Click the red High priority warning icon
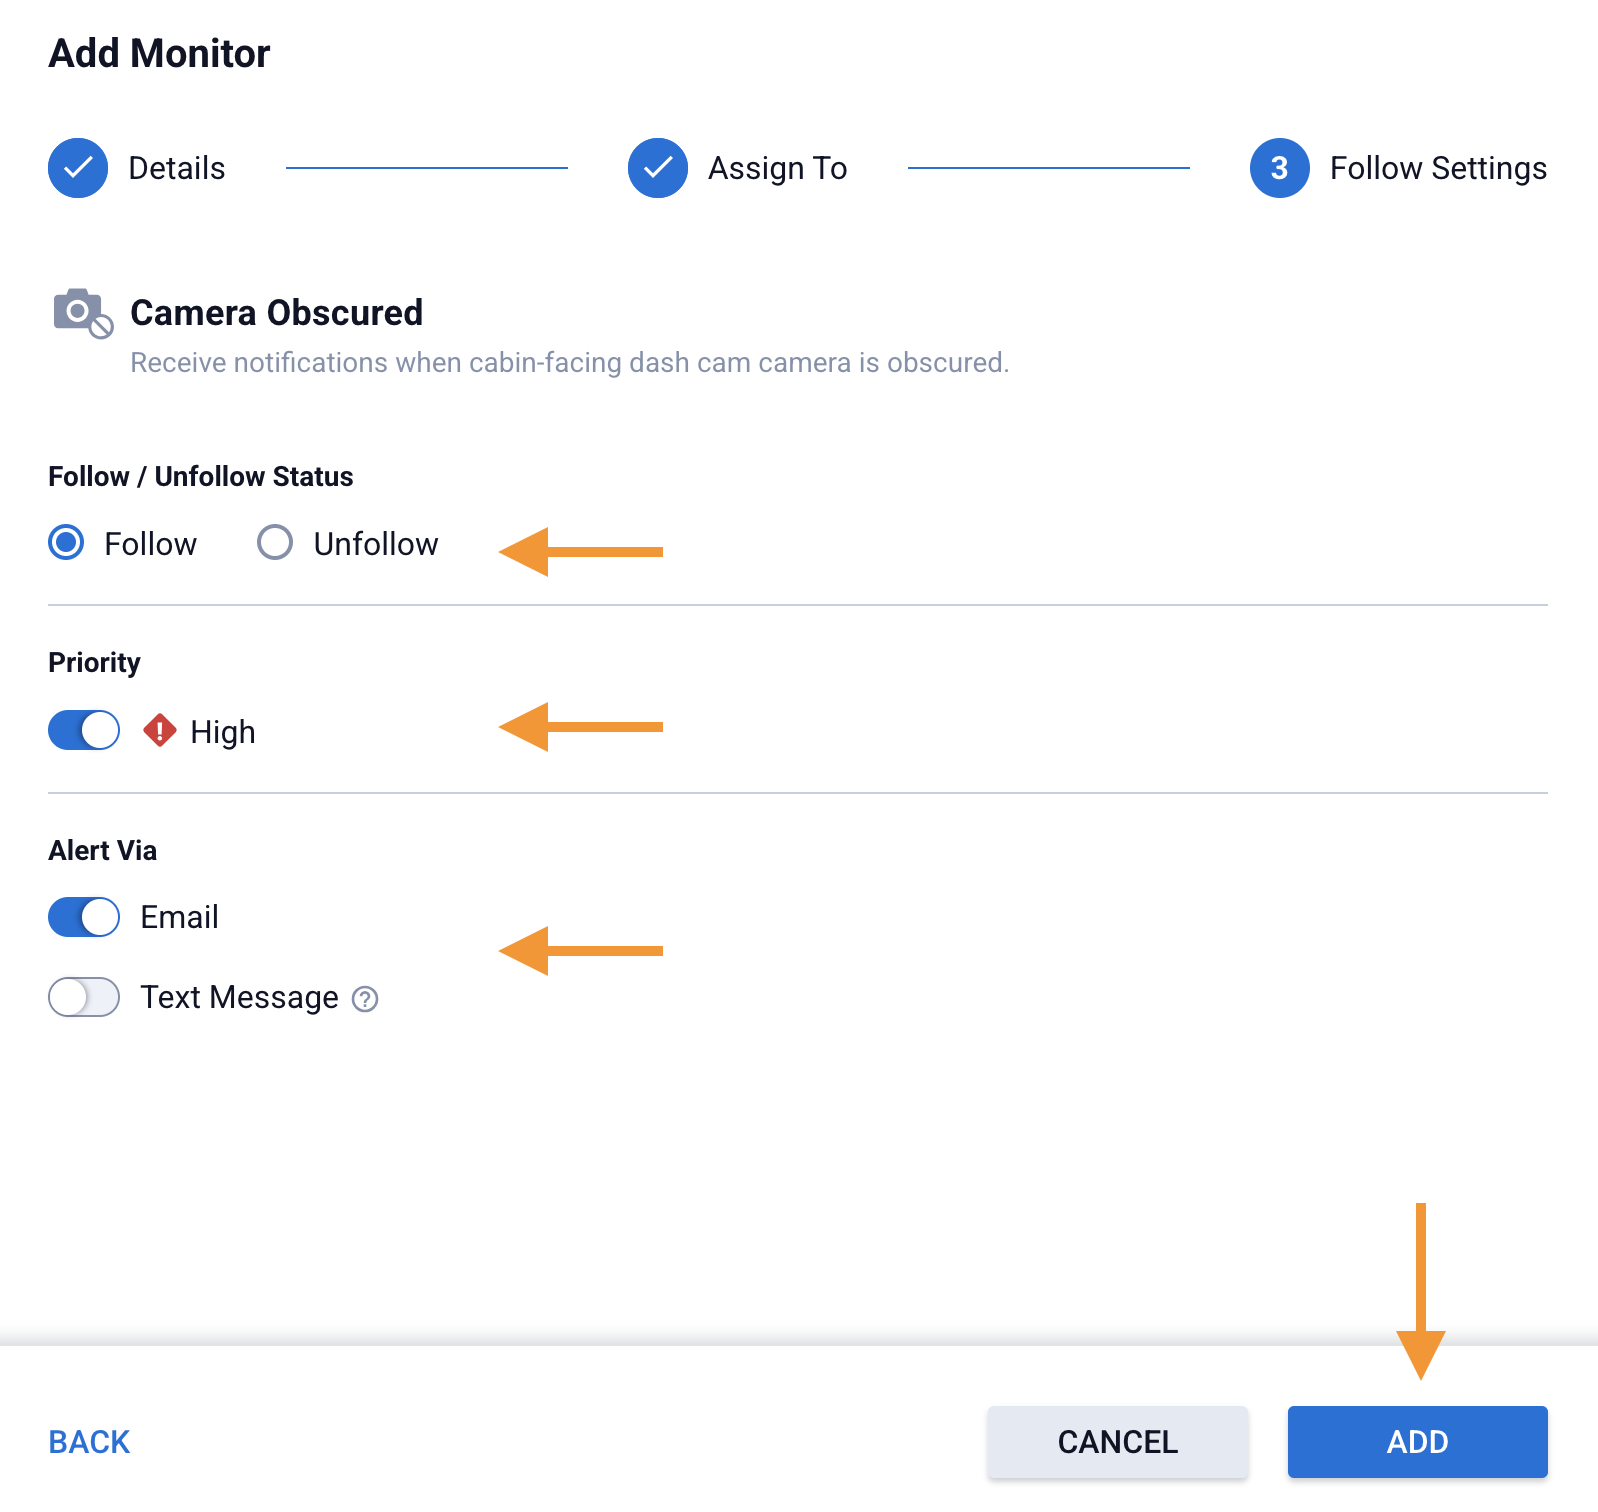Image resolution: width=1598 pixels, height=1512 pixels. pyautogui.click(x=160, y=731)
